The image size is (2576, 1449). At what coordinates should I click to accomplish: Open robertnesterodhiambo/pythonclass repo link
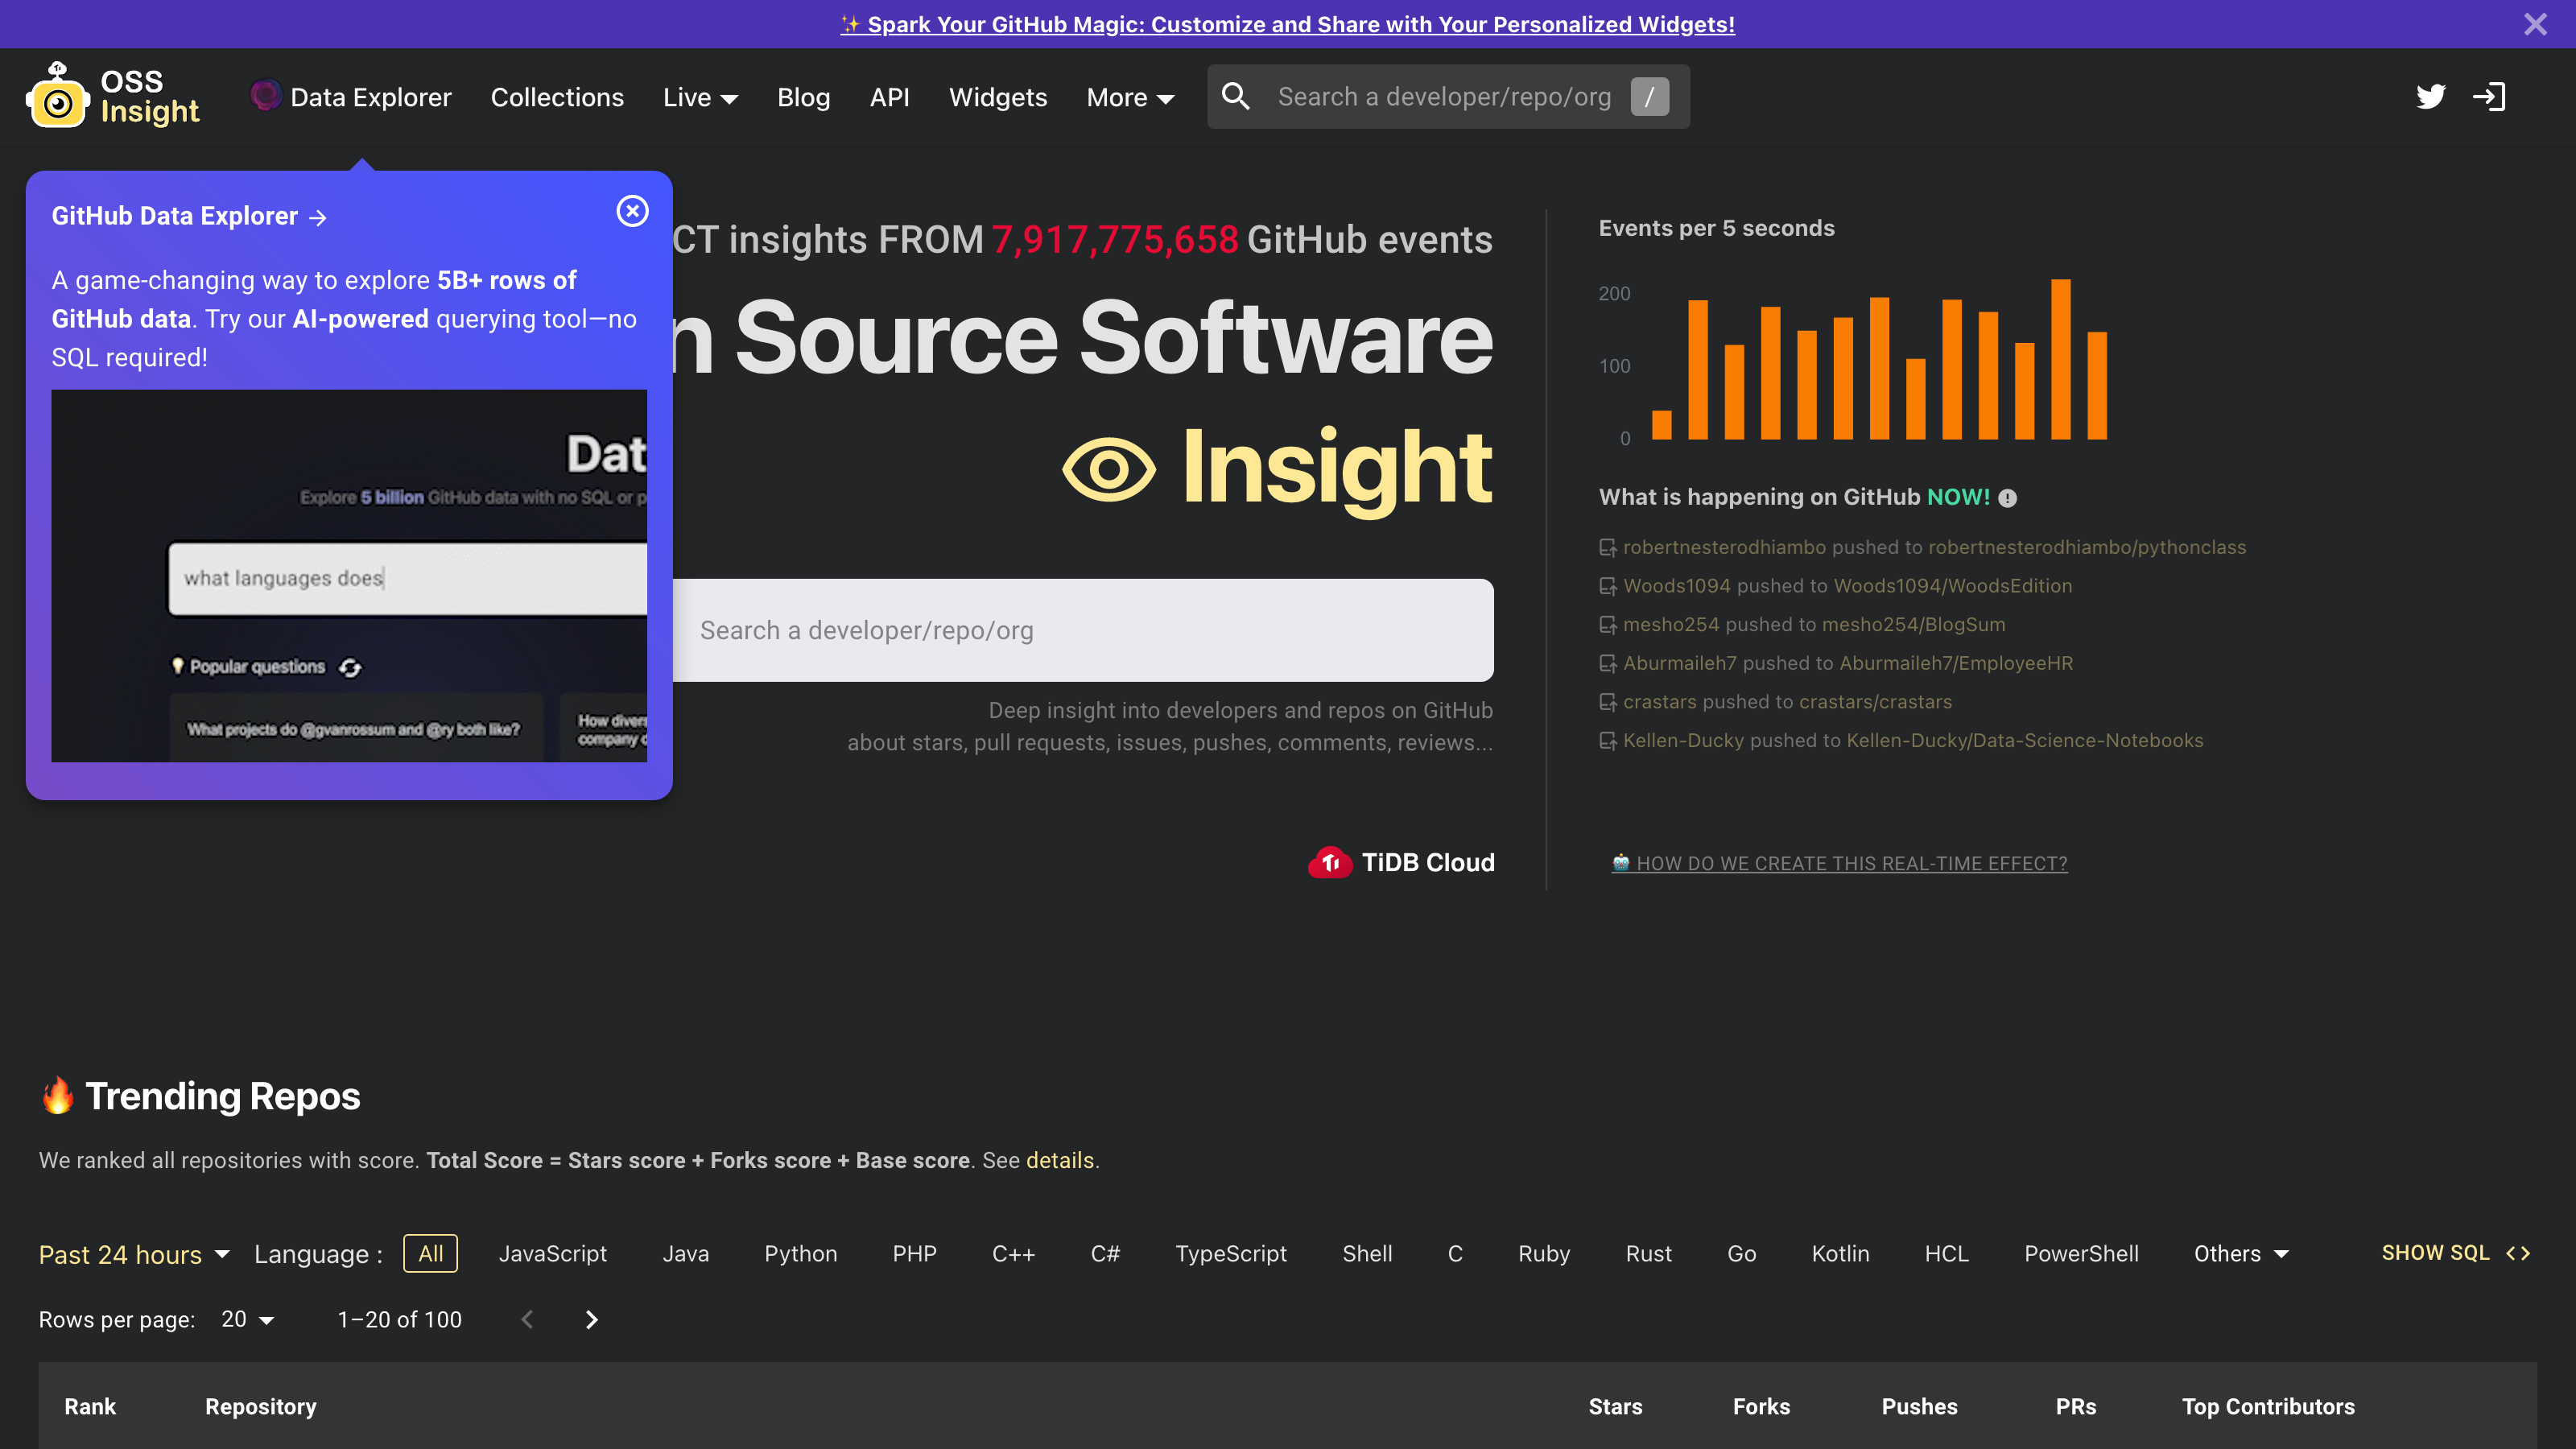(2087, 547)
